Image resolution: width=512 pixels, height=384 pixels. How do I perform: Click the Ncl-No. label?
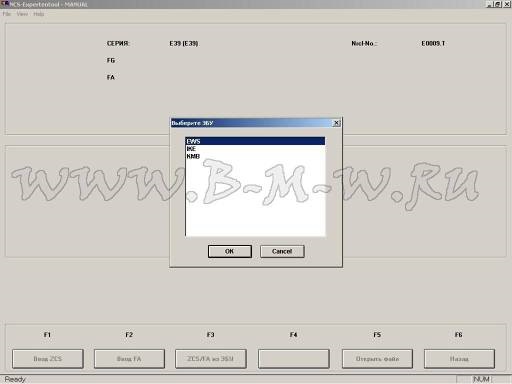click(364, 43)
